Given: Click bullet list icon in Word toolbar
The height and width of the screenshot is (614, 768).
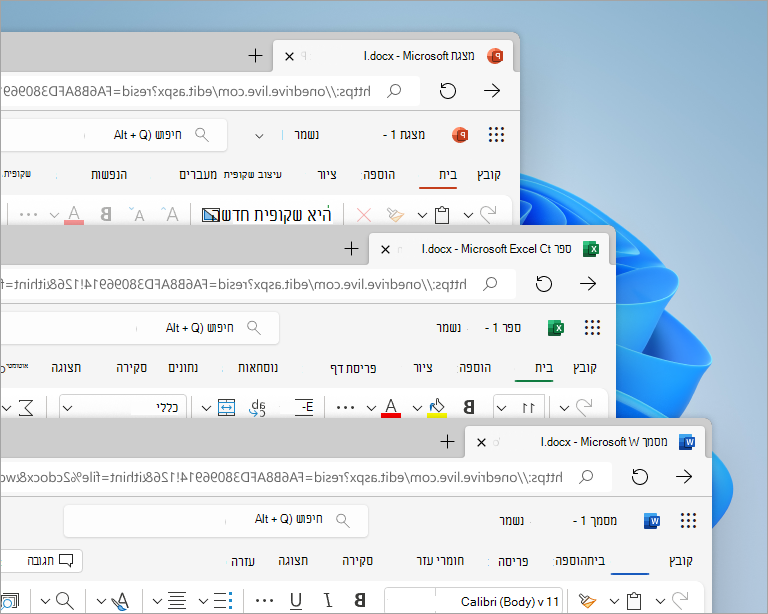Looking at the screenshot, I should point(223,600).
